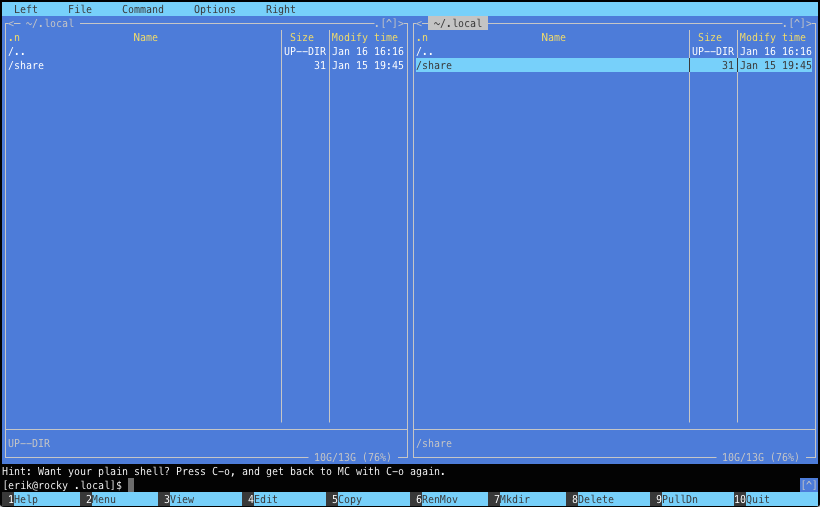Click left panel history forward arrow

[402, 23]
